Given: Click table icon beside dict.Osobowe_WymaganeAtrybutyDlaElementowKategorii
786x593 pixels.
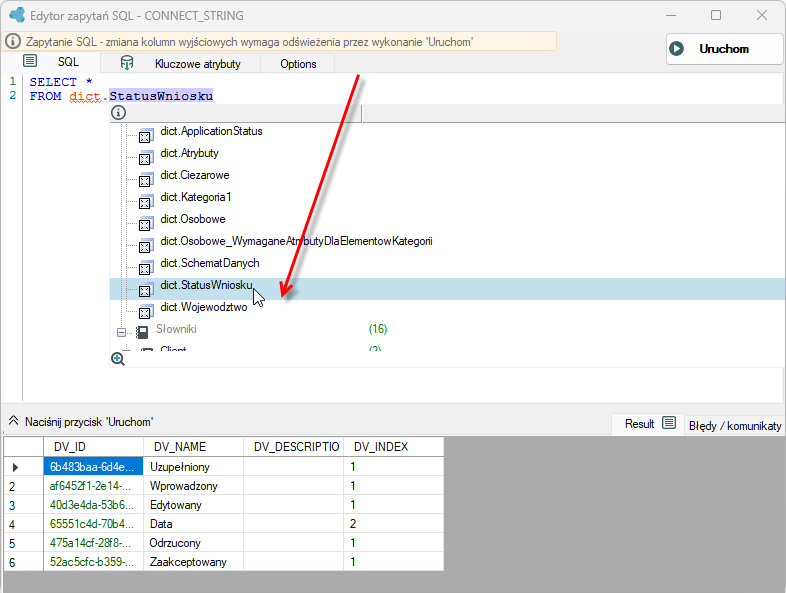Looking at the screenshot, I should 145,245.
